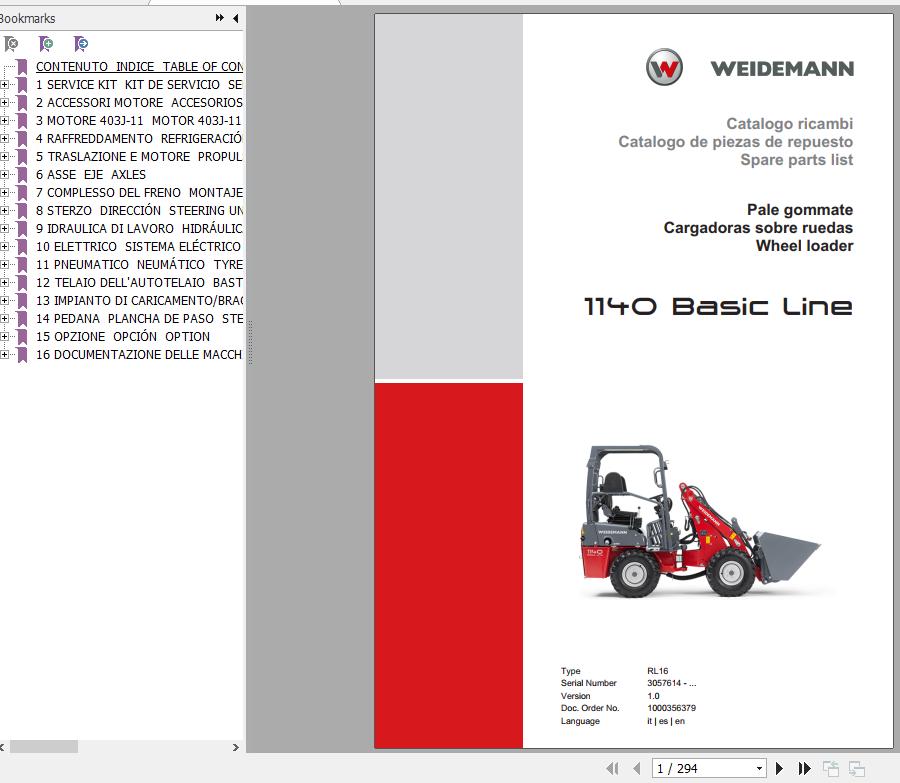Expand the 12 TELAIO DELL'AUTOTELAIO bookmark

(5, 282)
